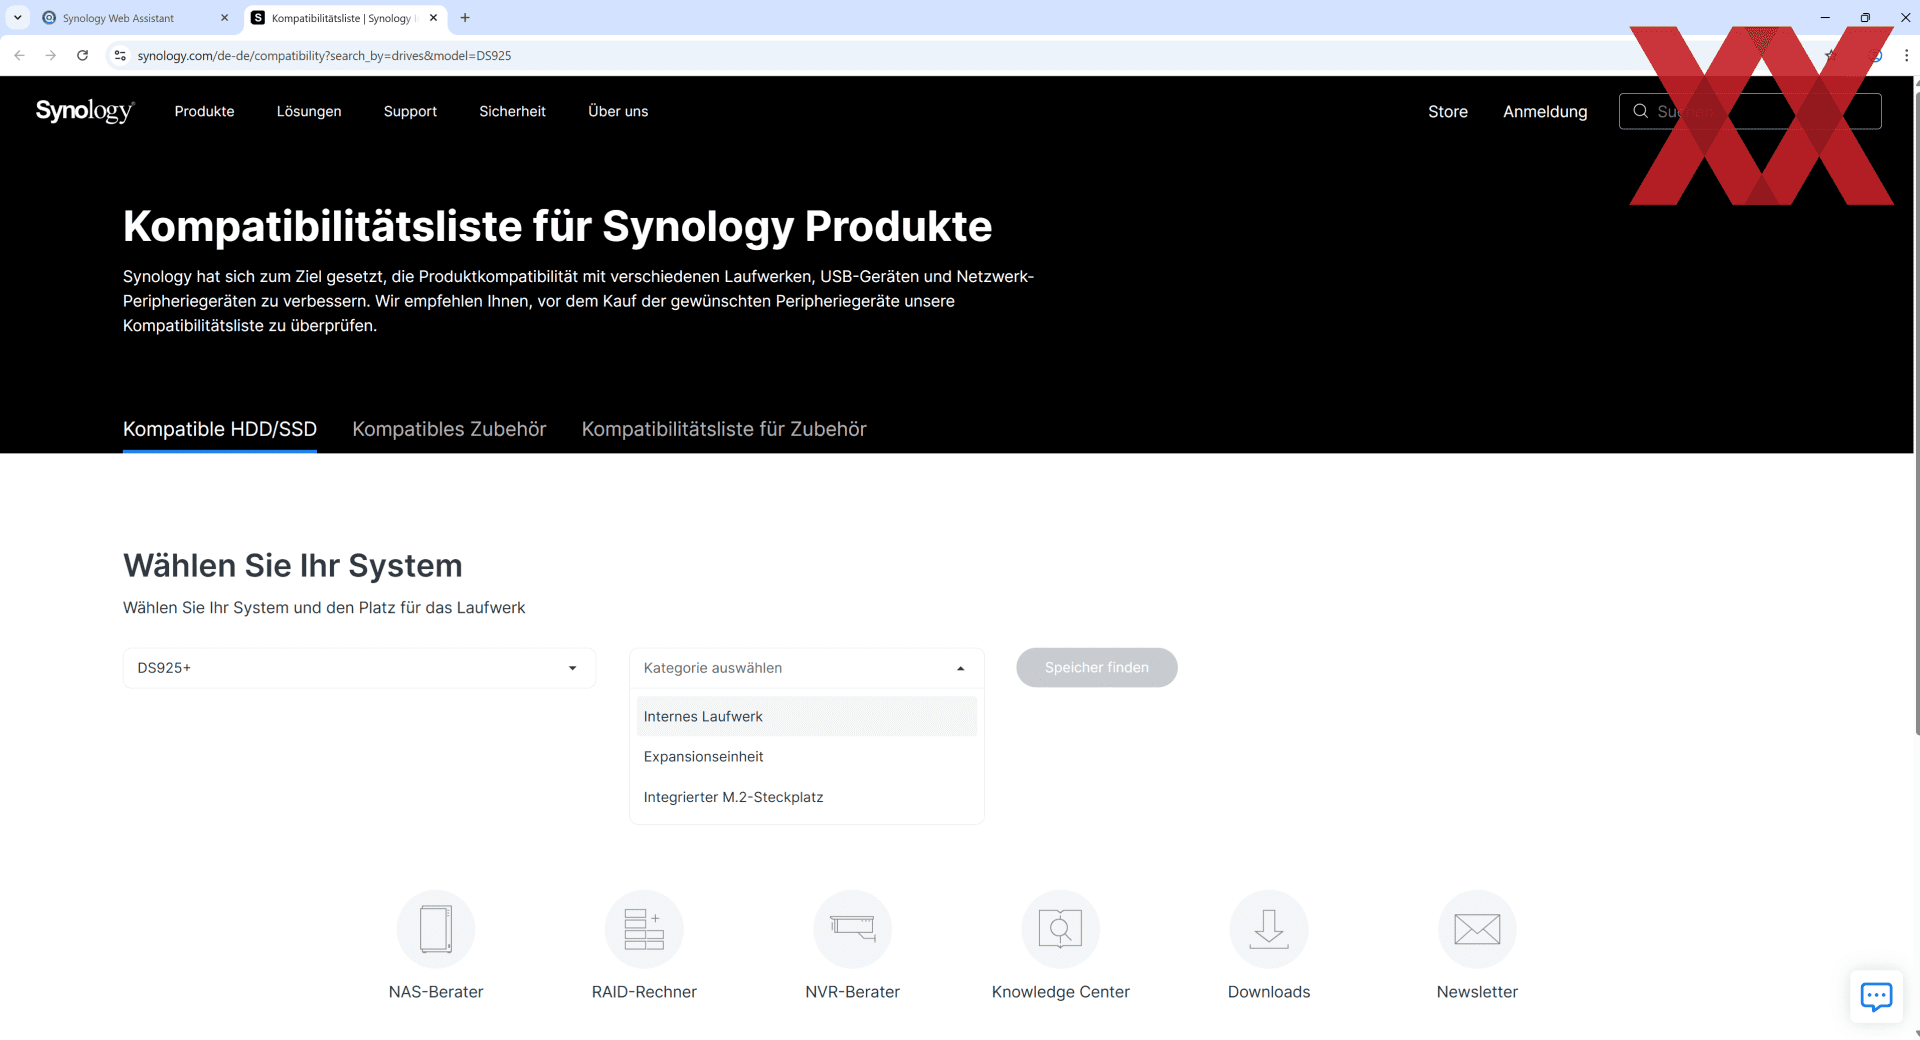This screenshot has width=1920, height=1040.
Task: Select the Kompatible HDD/SSD tab
Action: coord(220,429)
